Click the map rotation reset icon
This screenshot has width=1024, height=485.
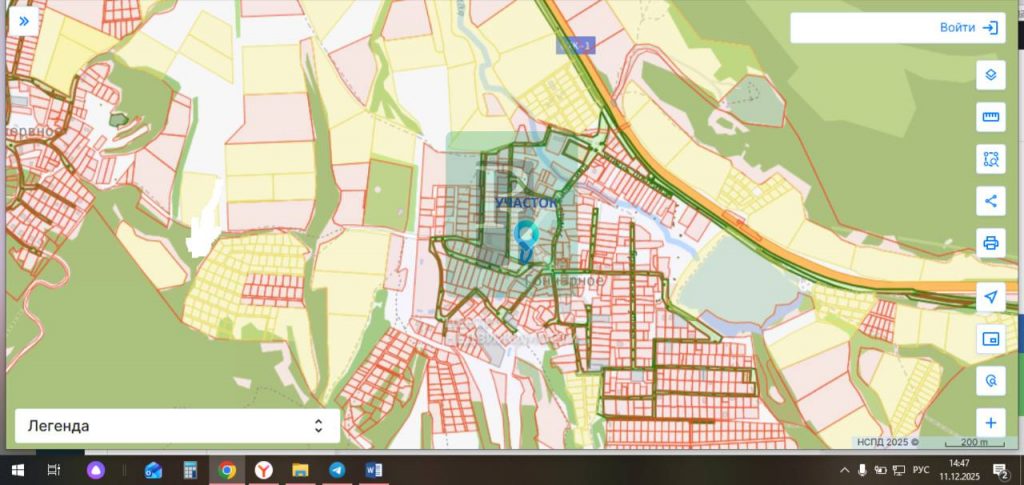(990, 381)
